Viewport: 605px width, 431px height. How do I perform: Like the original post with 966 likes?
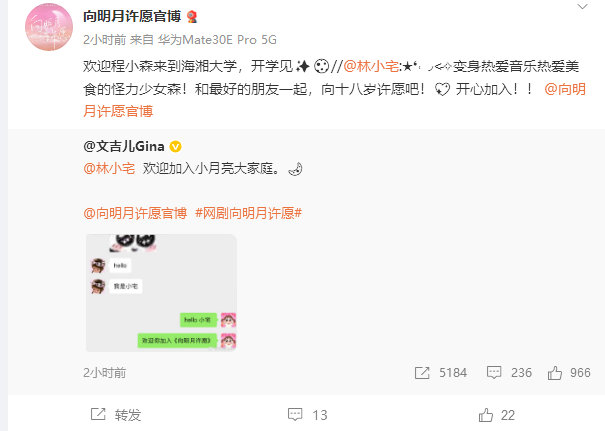coord(554,373)
